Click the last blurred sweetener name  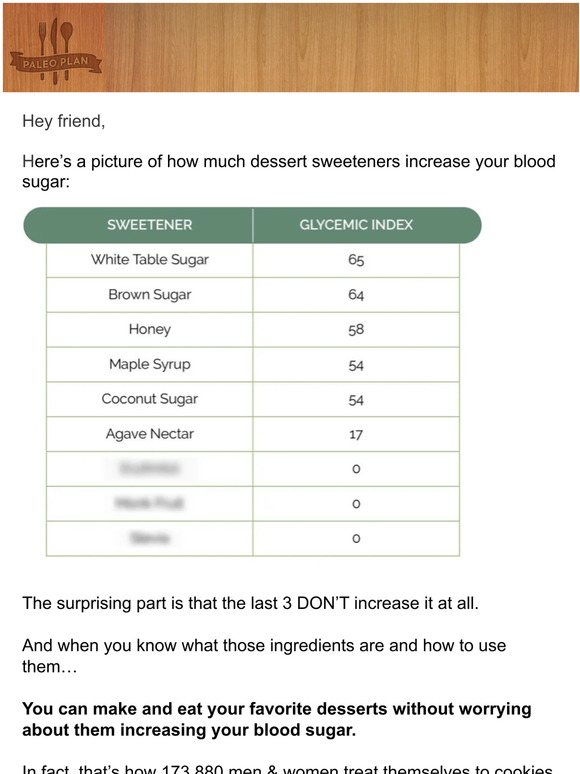click(150, 538)
